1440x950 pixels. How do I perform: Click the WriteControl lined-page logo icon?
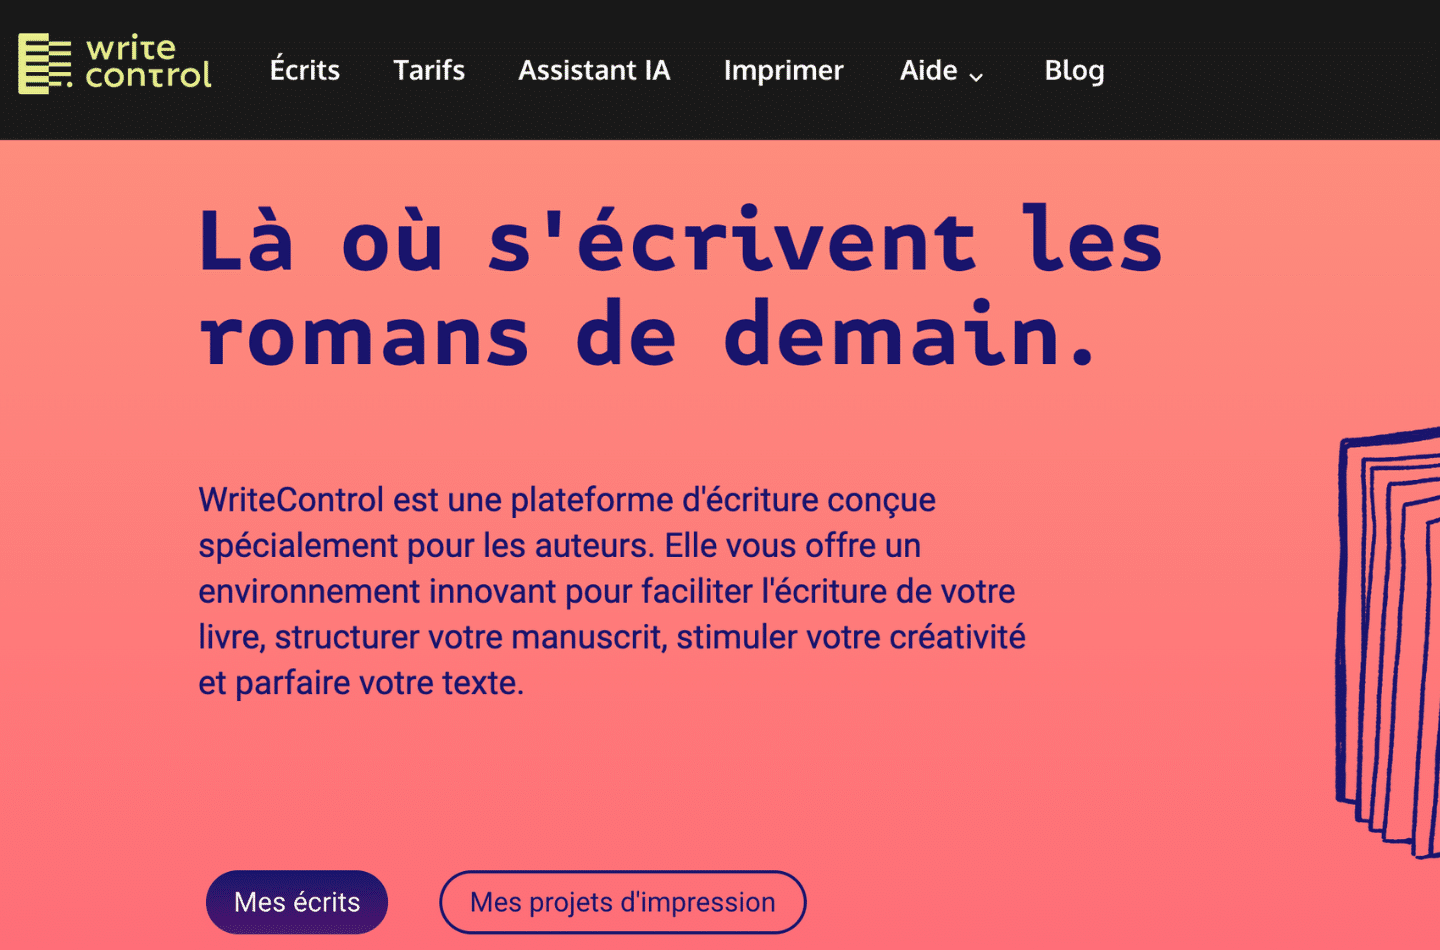tap(44, 64)
